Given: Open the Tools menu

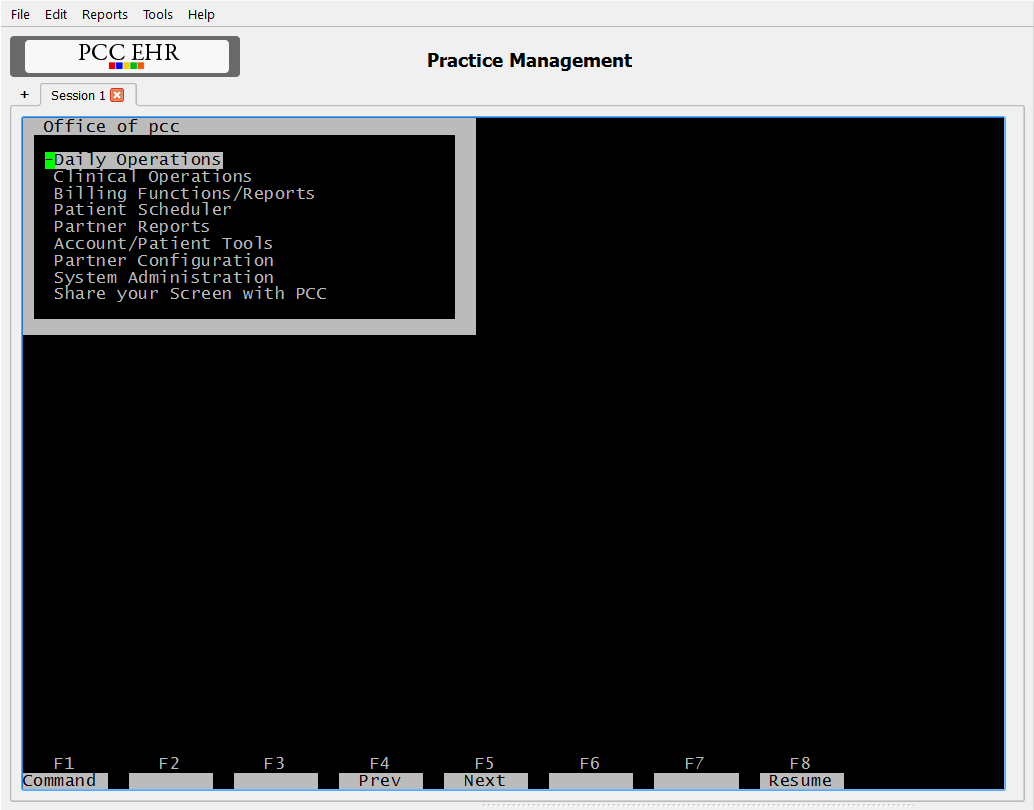Looking at the screenshot, I should coord(158,15).
